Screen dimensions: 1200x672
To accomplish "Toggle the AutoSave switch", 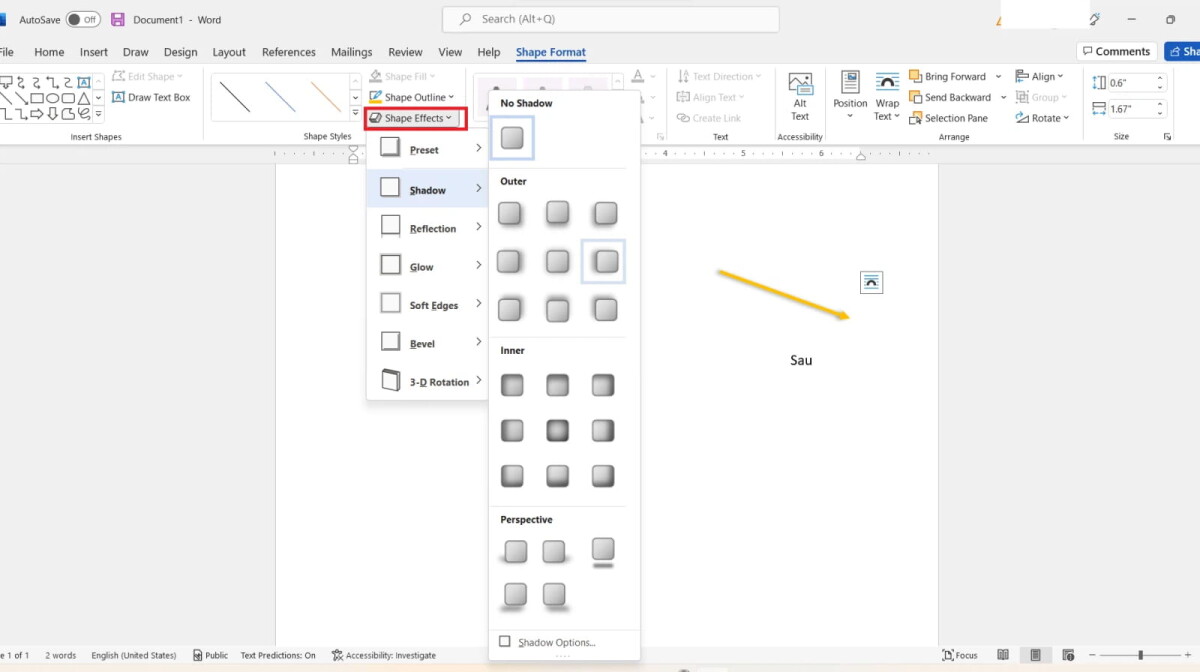I will (x=83, y=20).
